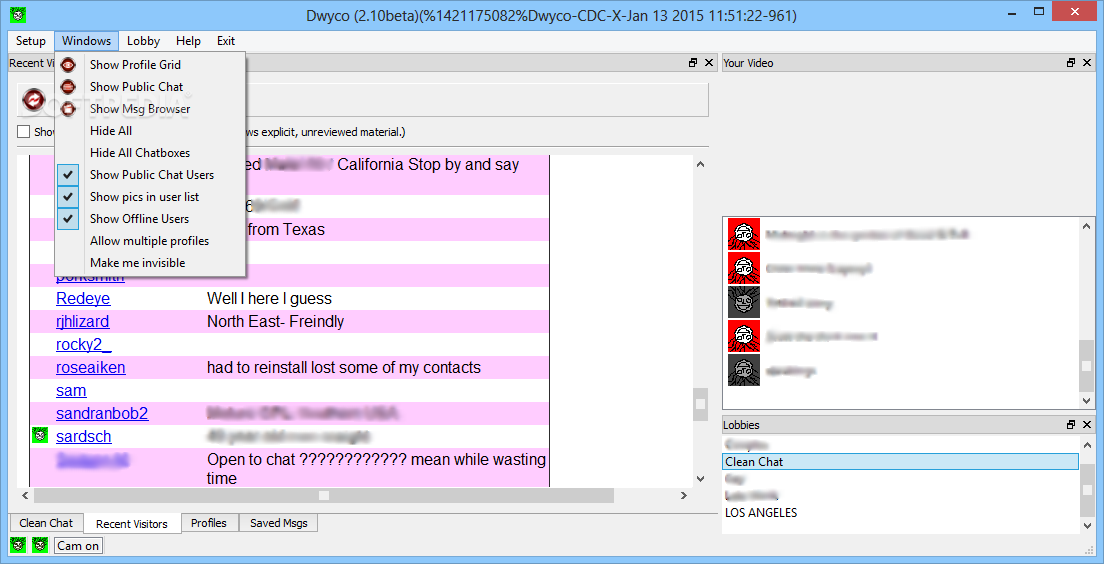Click the leftmost green status icon at bottom

(x=19, y=545)
